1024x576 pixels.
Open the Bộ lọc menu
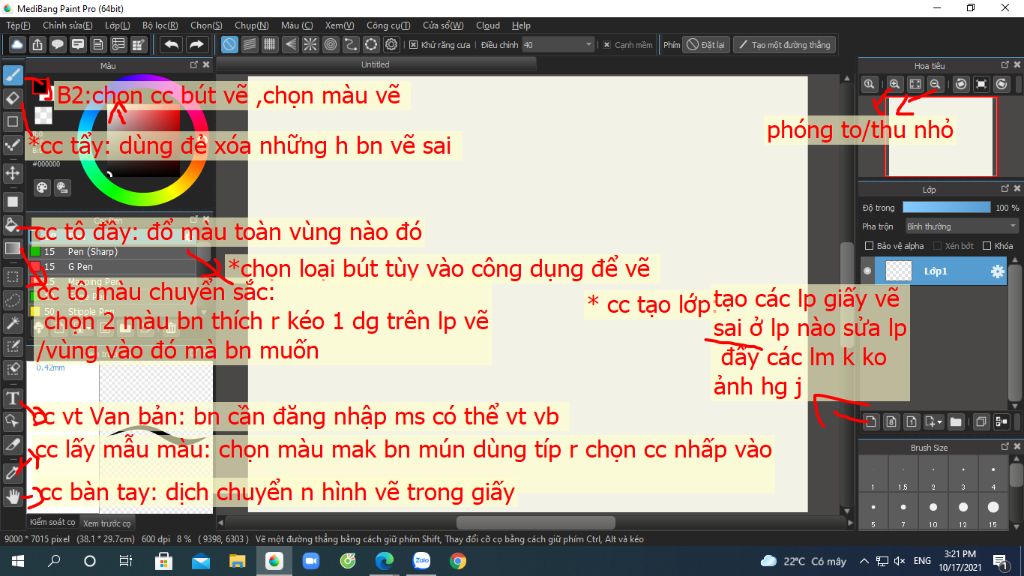(x=160, y=25)
